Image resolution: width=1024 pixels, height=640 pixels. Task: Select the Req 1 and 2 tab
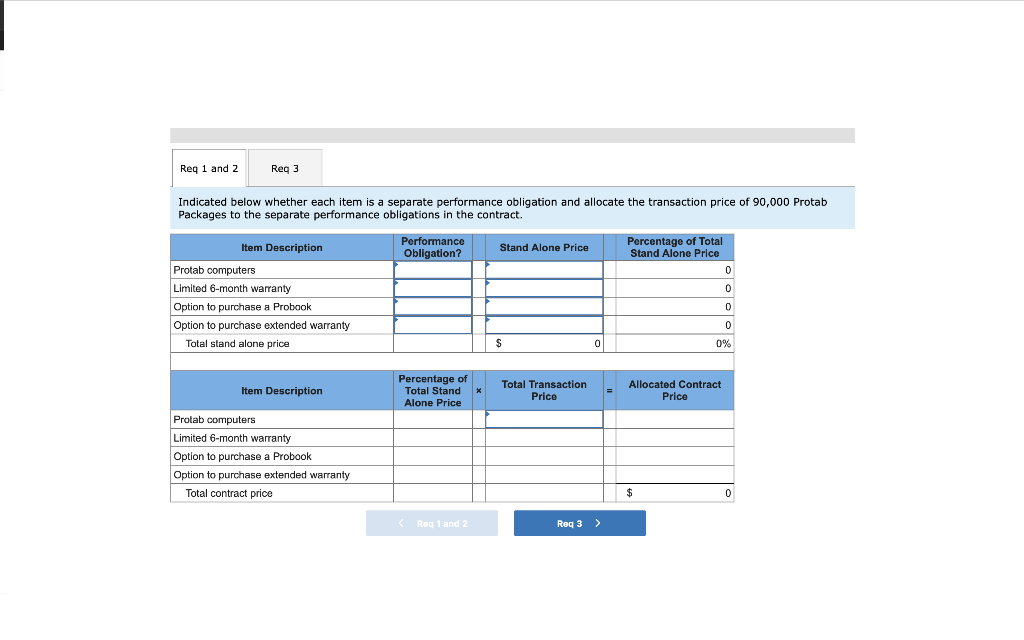(x=209, y=167)
